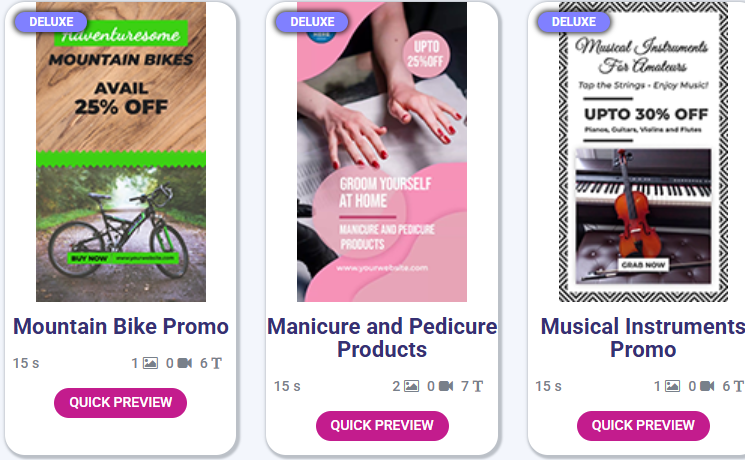Click the DELUXE badge on the bike template
745x460 pixels.
click(x=51, y=22)
